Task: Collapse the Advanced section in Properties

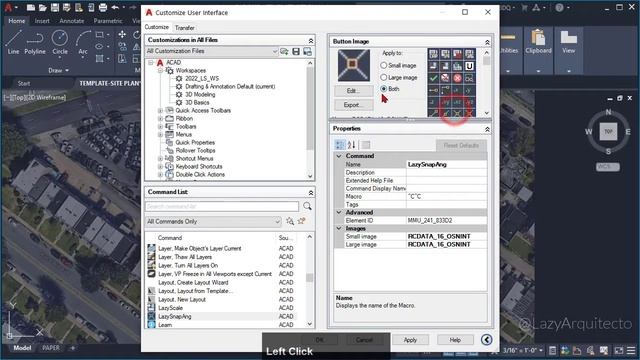Action: (x=339, y=212)
